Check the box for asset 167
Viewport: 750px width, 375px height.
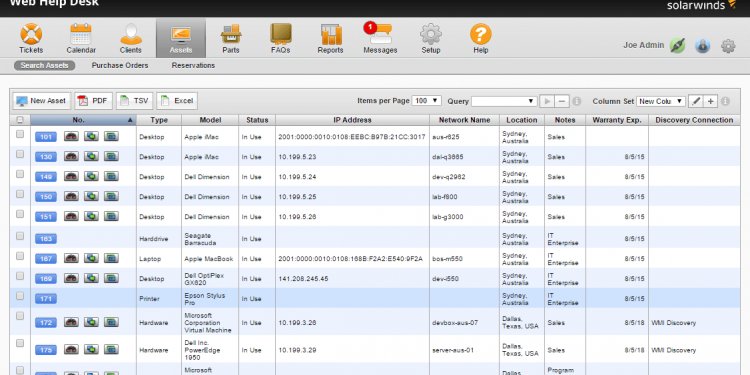(20, 256)
